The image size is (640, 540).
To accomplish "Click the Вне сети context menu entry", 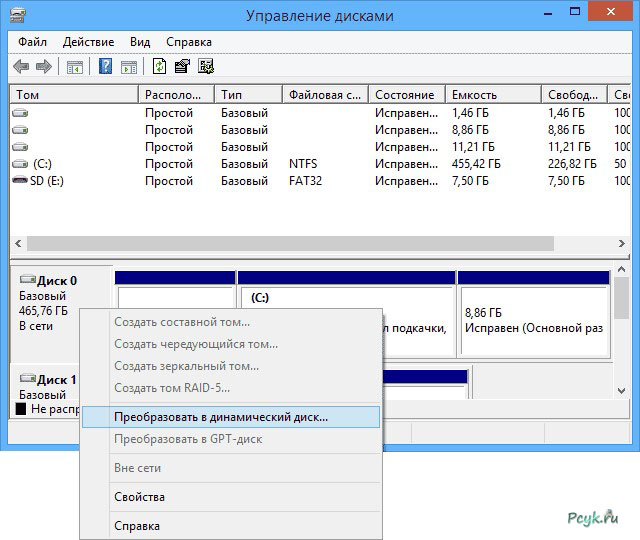I will pos(231,468).
